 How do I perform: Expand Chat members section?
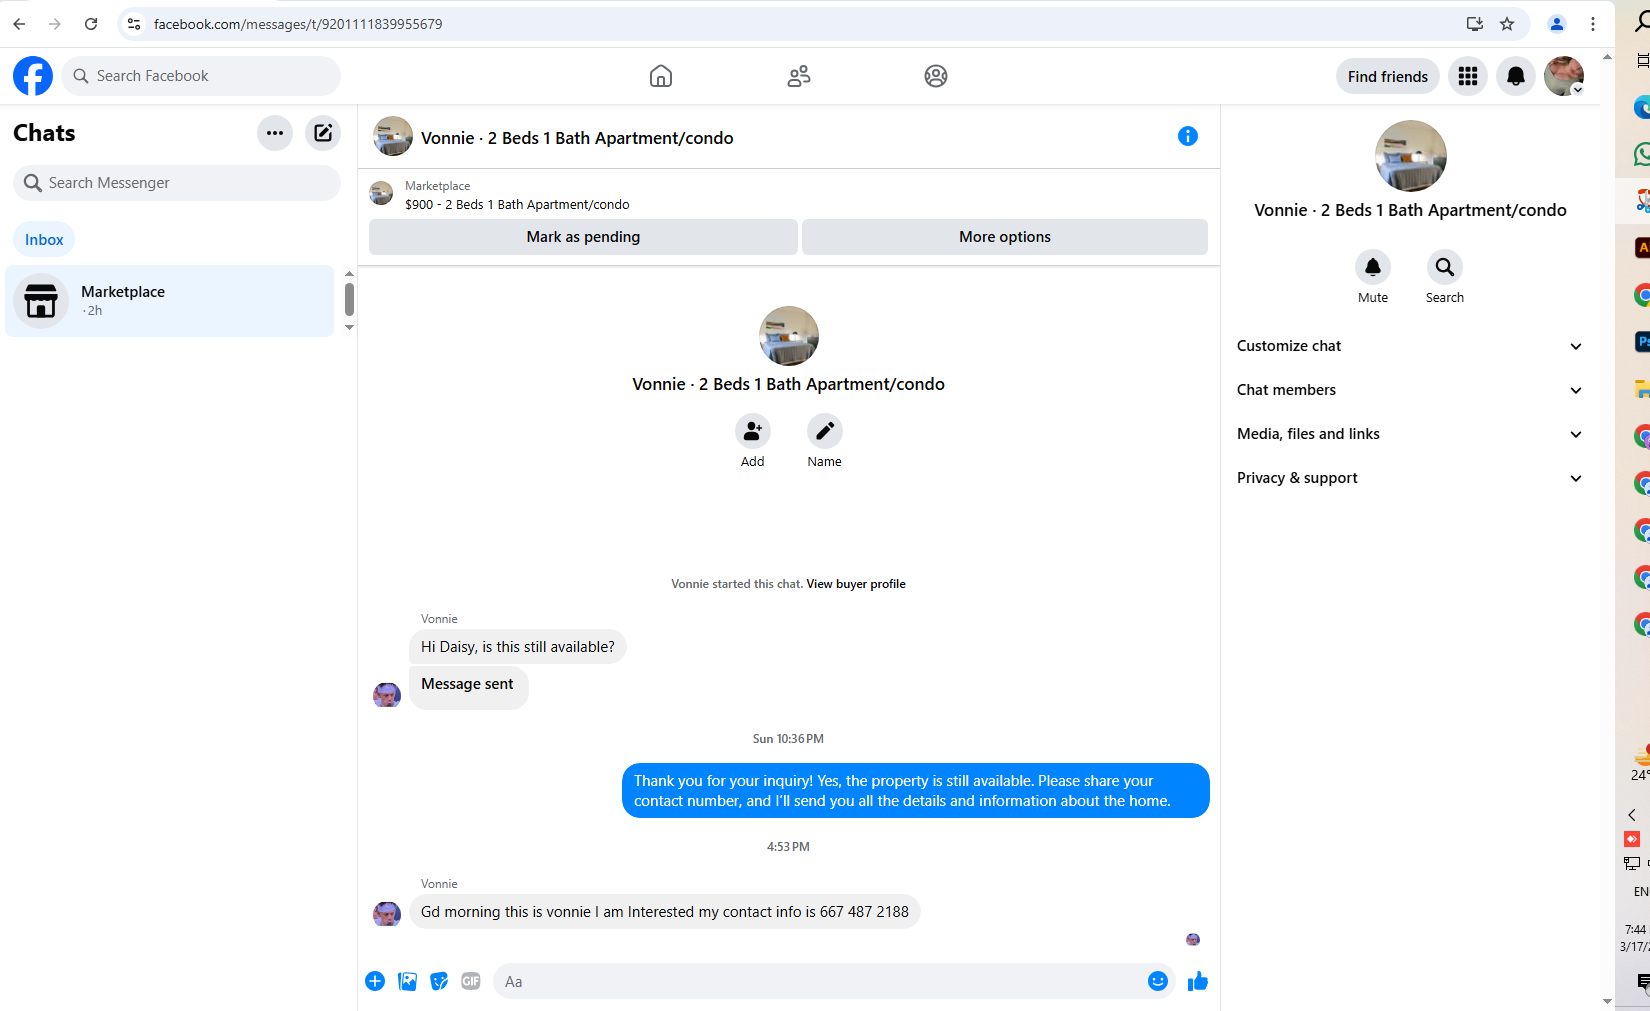coord(1410,390)
